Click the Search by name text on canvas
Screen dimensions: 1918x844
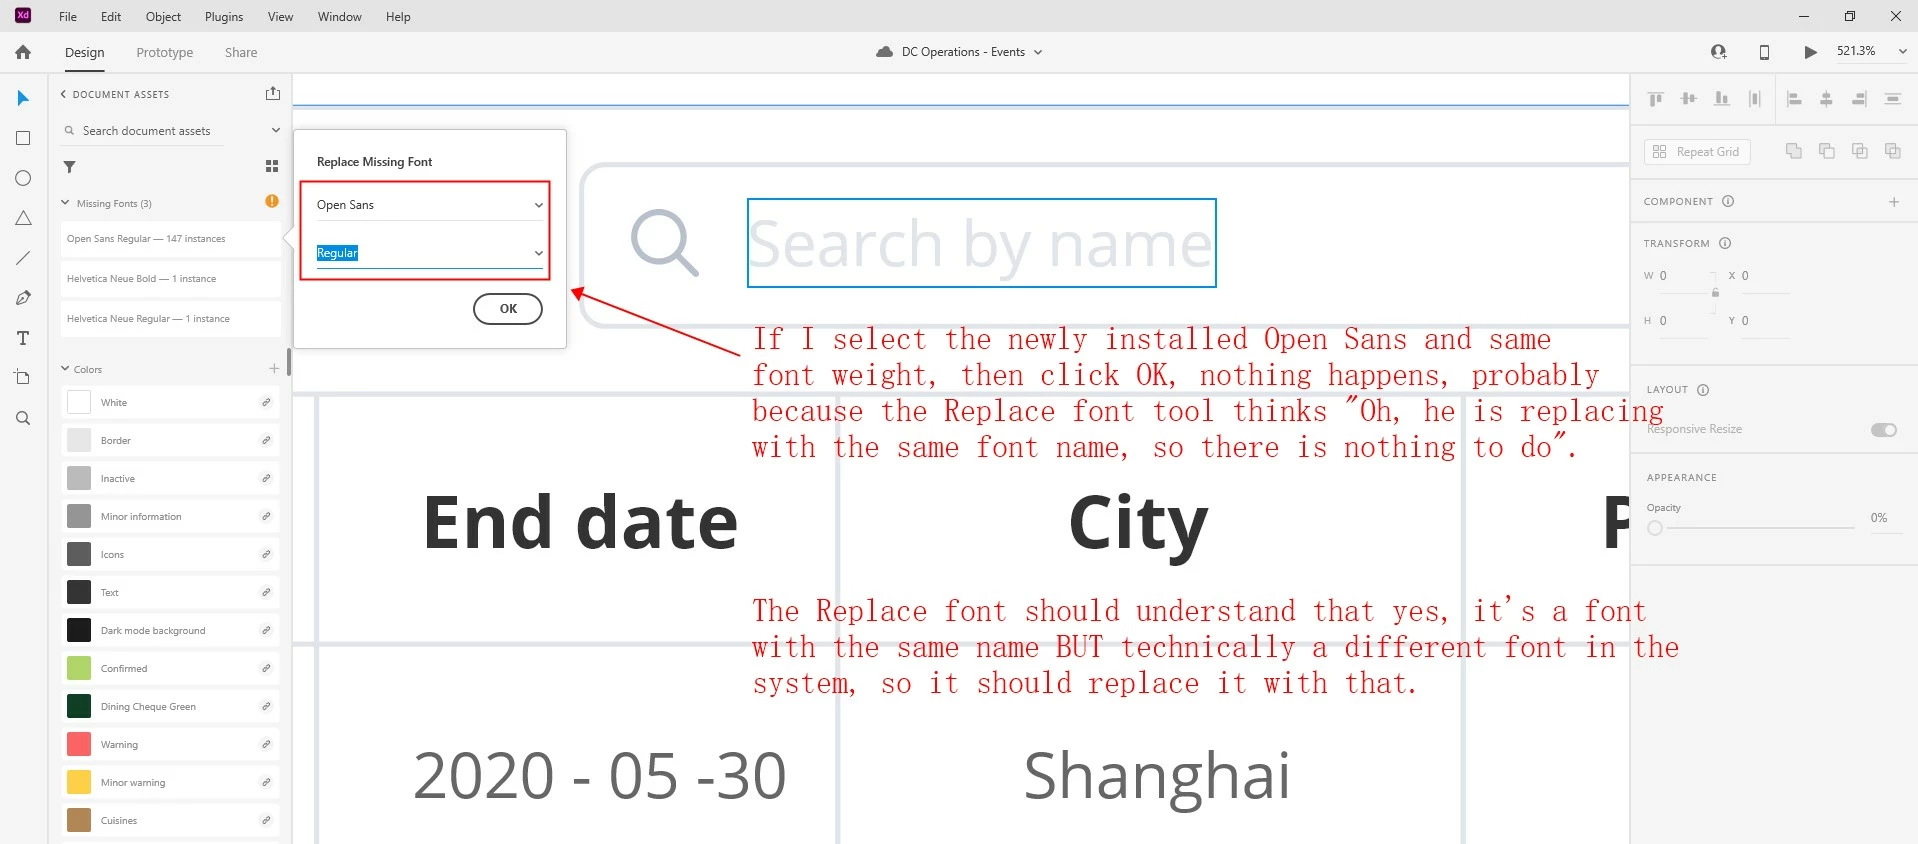(981, 243)
